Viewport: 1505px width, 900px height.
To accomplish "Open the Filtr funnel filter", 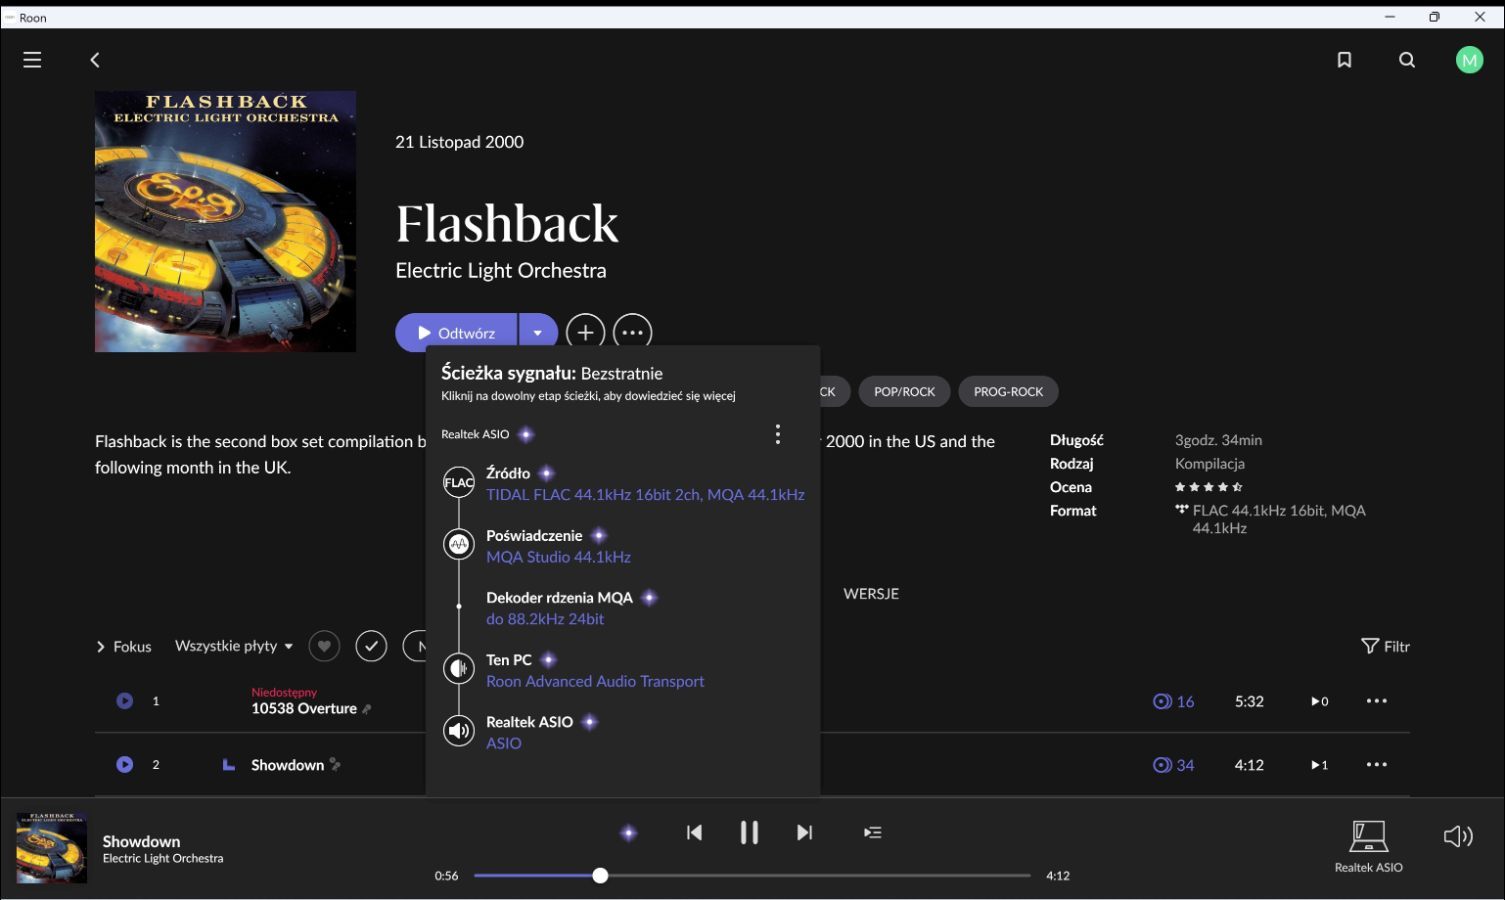I will coord(1385,646).
